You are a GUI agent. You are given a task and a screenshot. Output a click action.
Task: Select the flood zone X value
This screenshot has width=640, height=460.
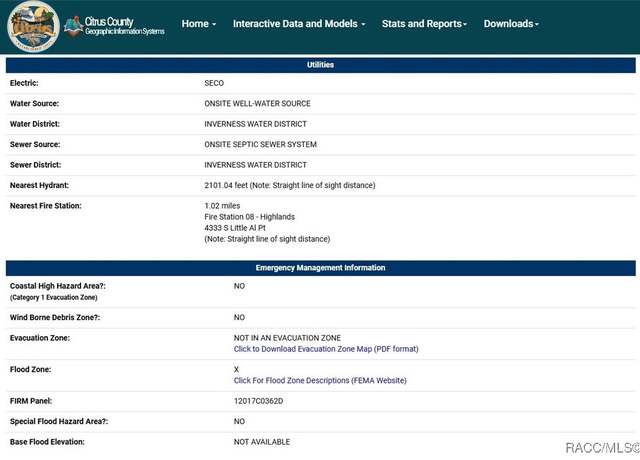click(236, 369)
